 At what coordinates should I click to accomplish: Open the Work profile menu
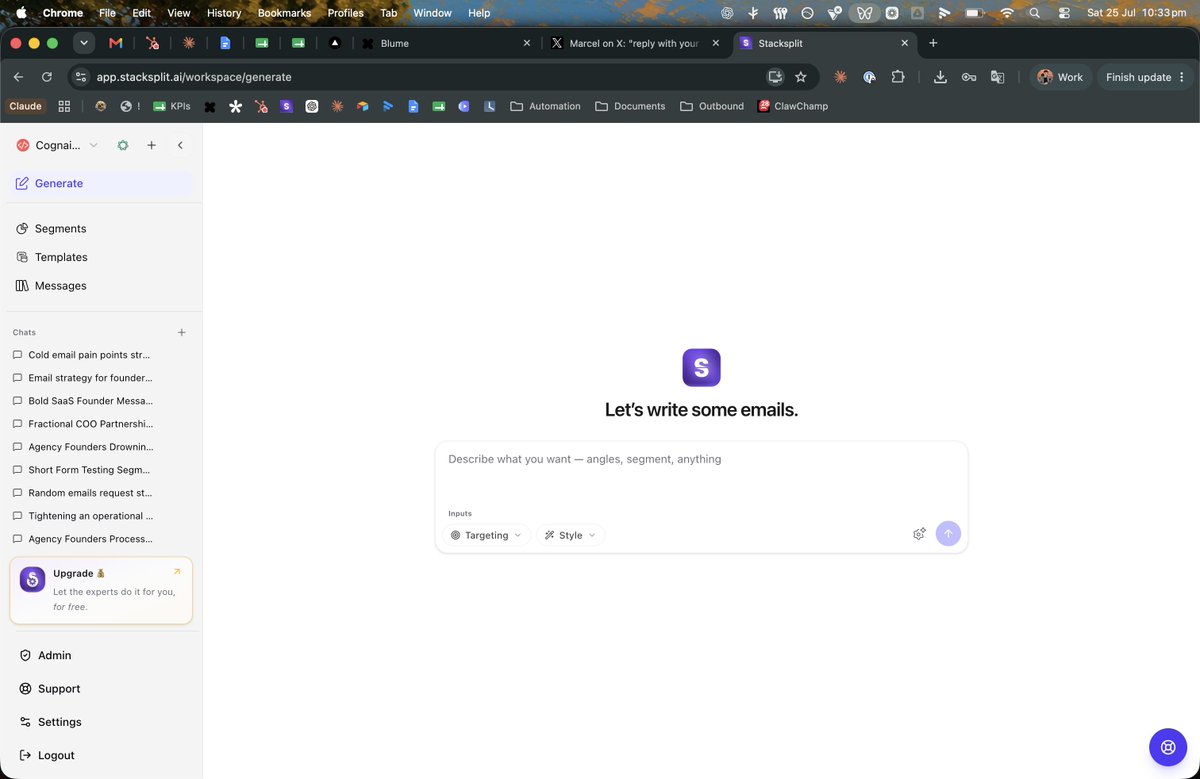click(x=1060, y=77)
